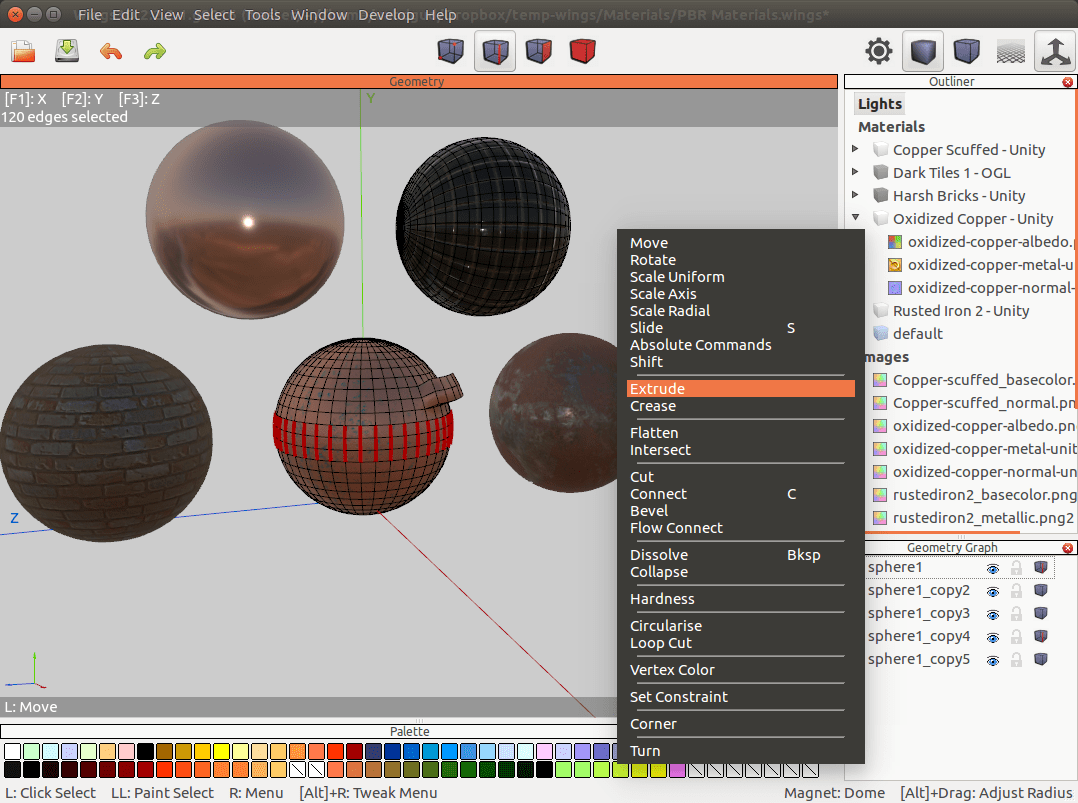
Task: Close the Geometry Graph panel
Action: point(1068,548)
